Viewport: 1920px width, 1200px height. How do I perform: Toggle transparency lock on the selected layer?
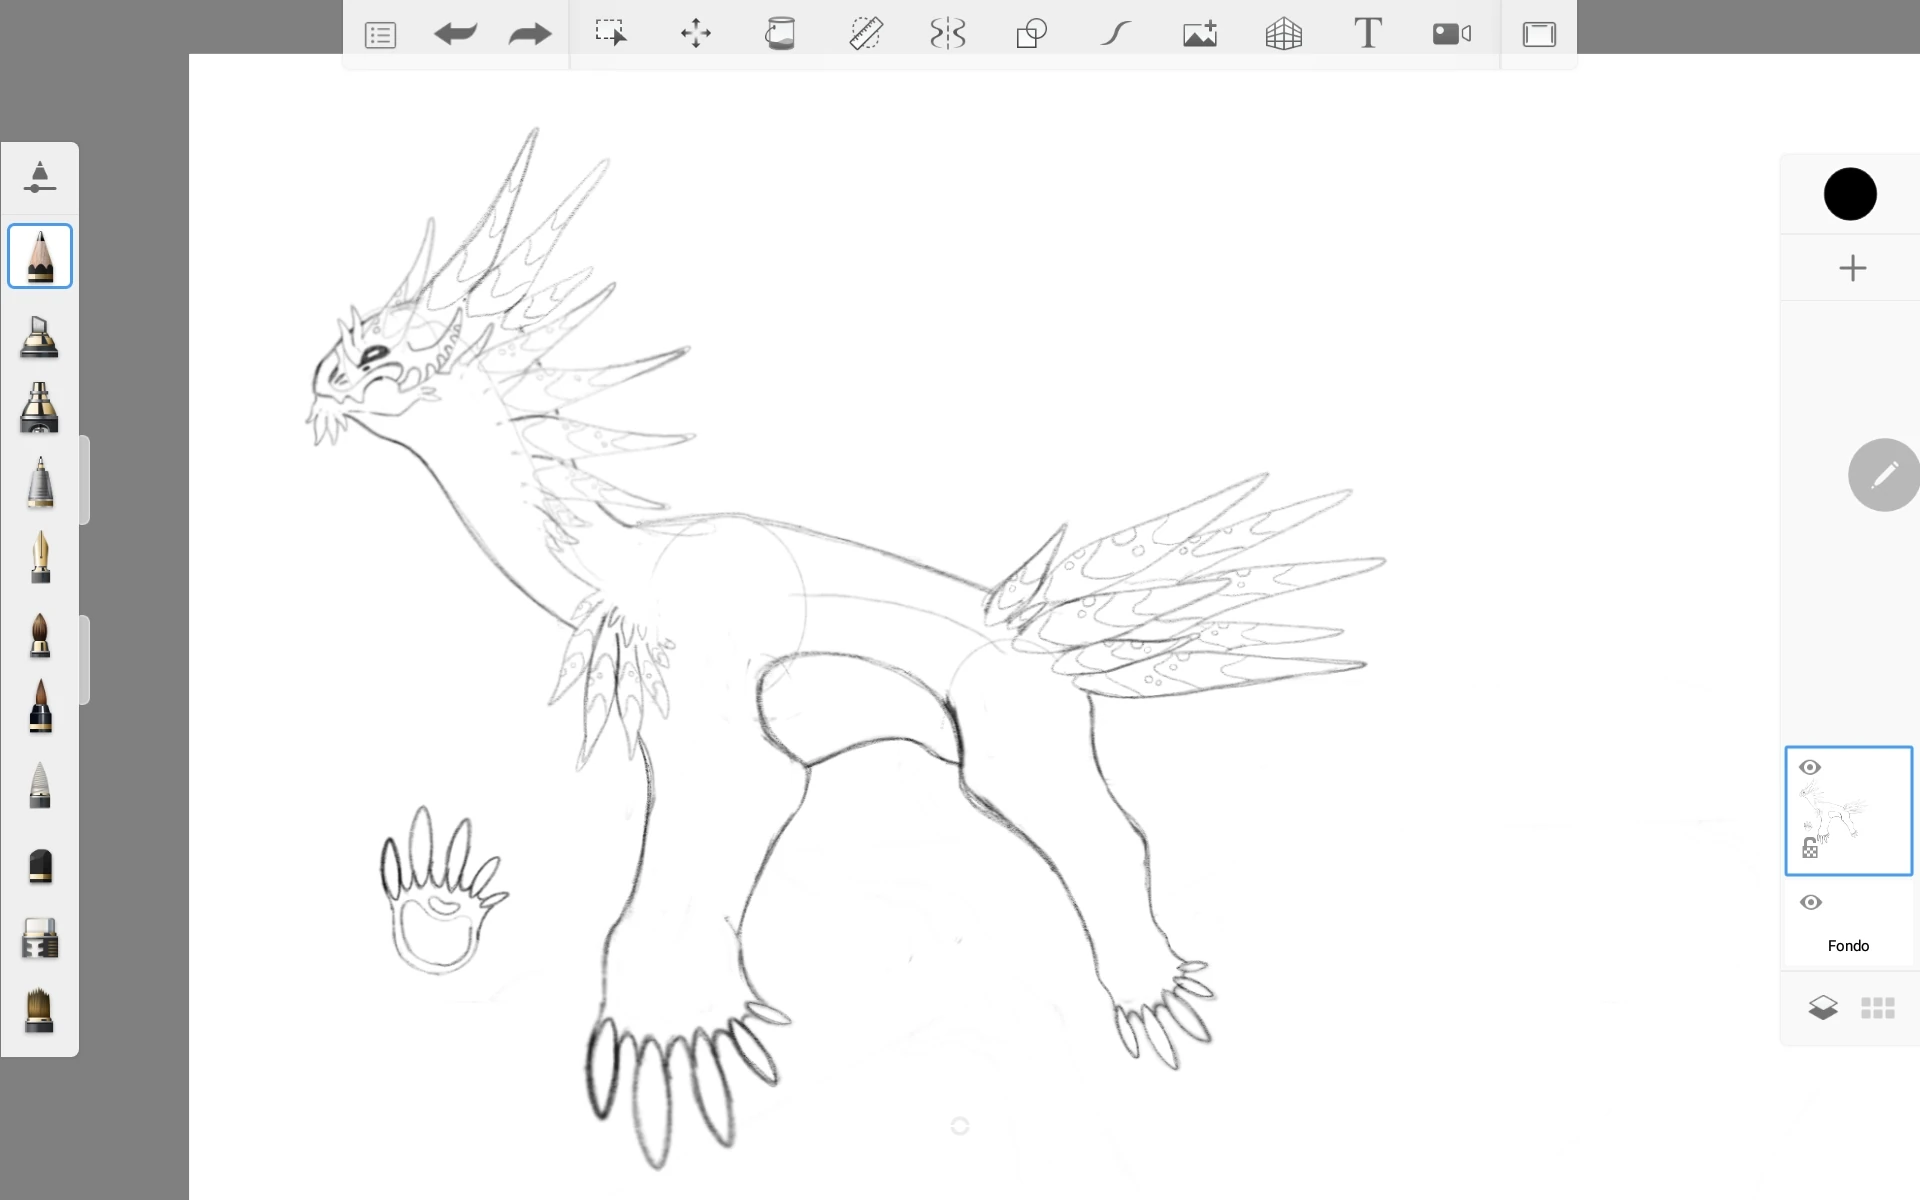(1810, 846)
